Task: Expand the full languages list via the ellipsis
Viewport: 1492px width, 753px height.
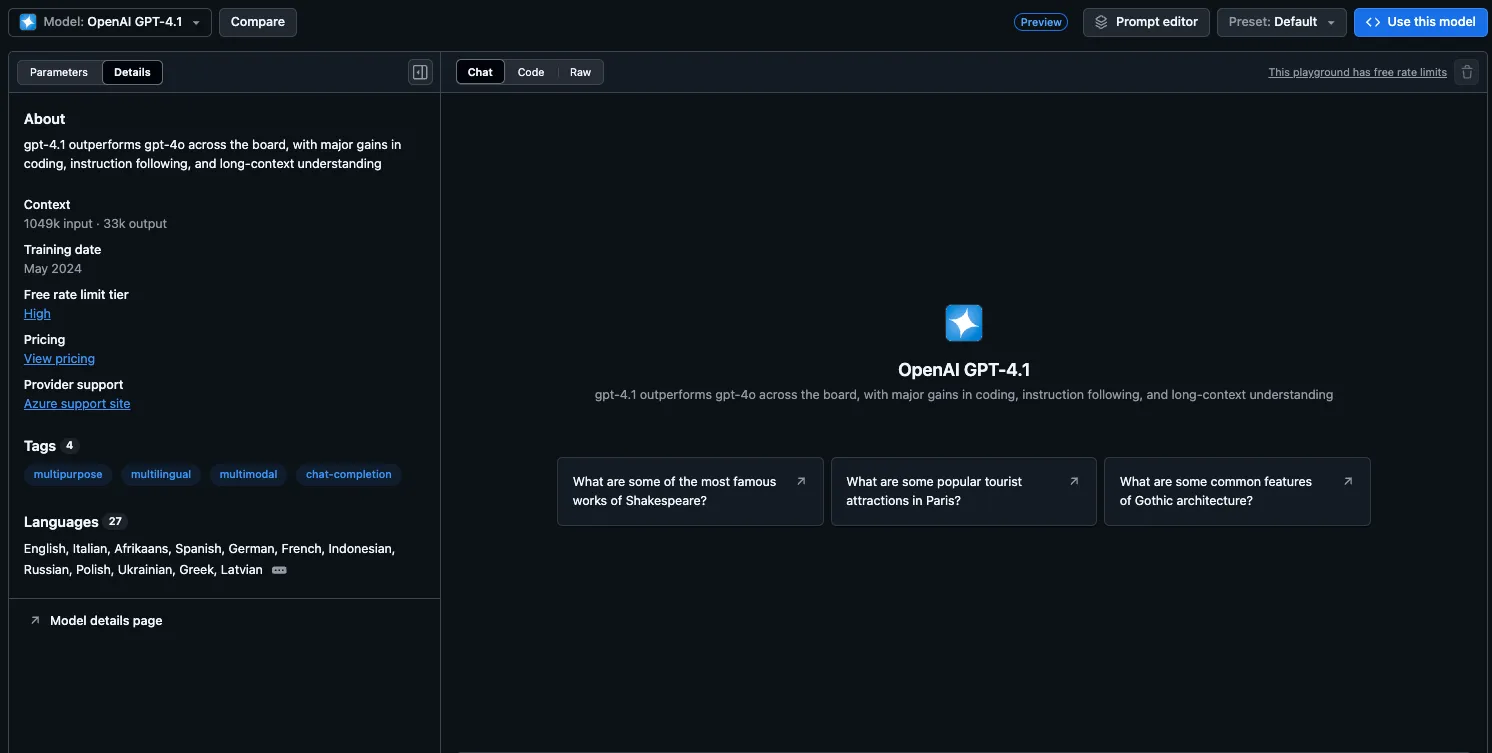Action: point(278,569)
